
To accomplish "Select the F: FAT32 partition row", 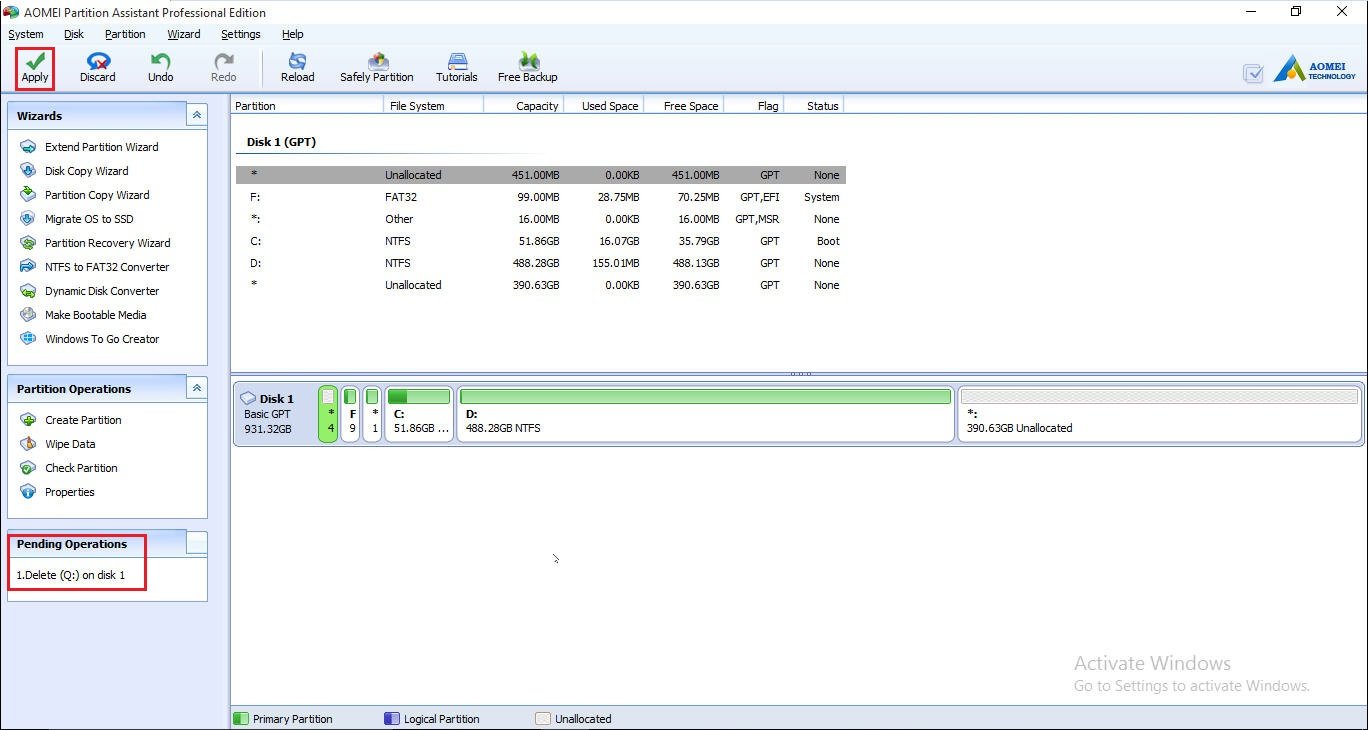I will point(541,197).
